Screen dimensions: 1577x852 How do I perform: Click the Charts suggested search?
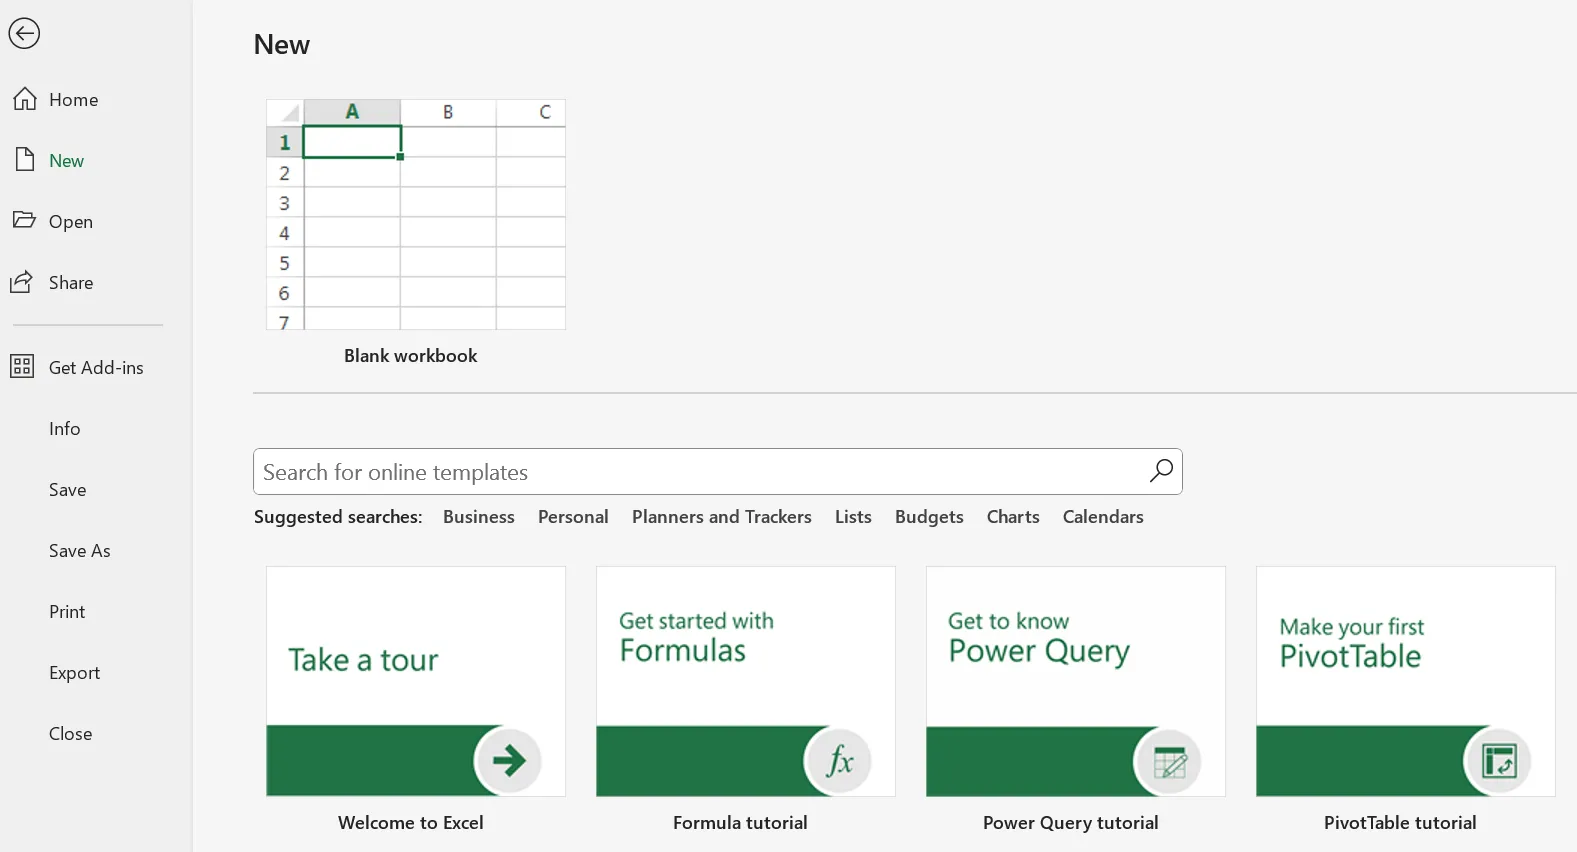(x=1013, y=517)
